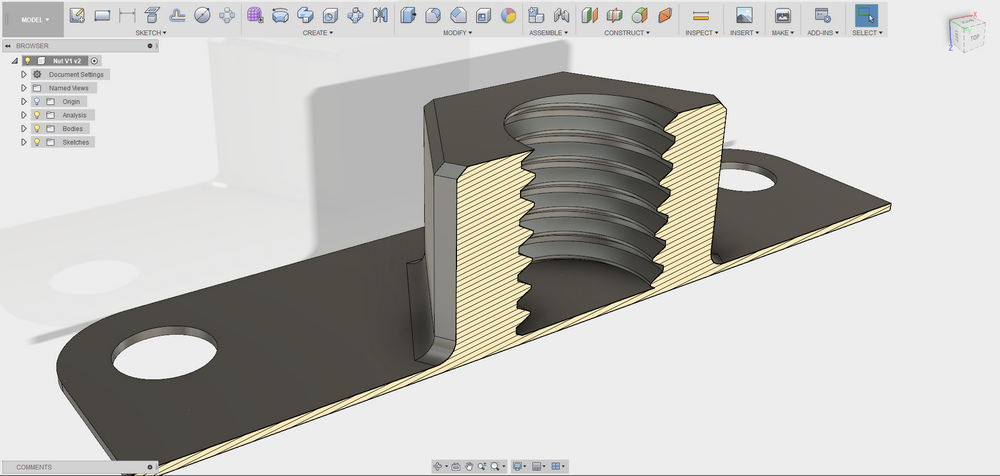
Task: Toggle the Analysis folder visibility bulb
Action: pos(36,115)
